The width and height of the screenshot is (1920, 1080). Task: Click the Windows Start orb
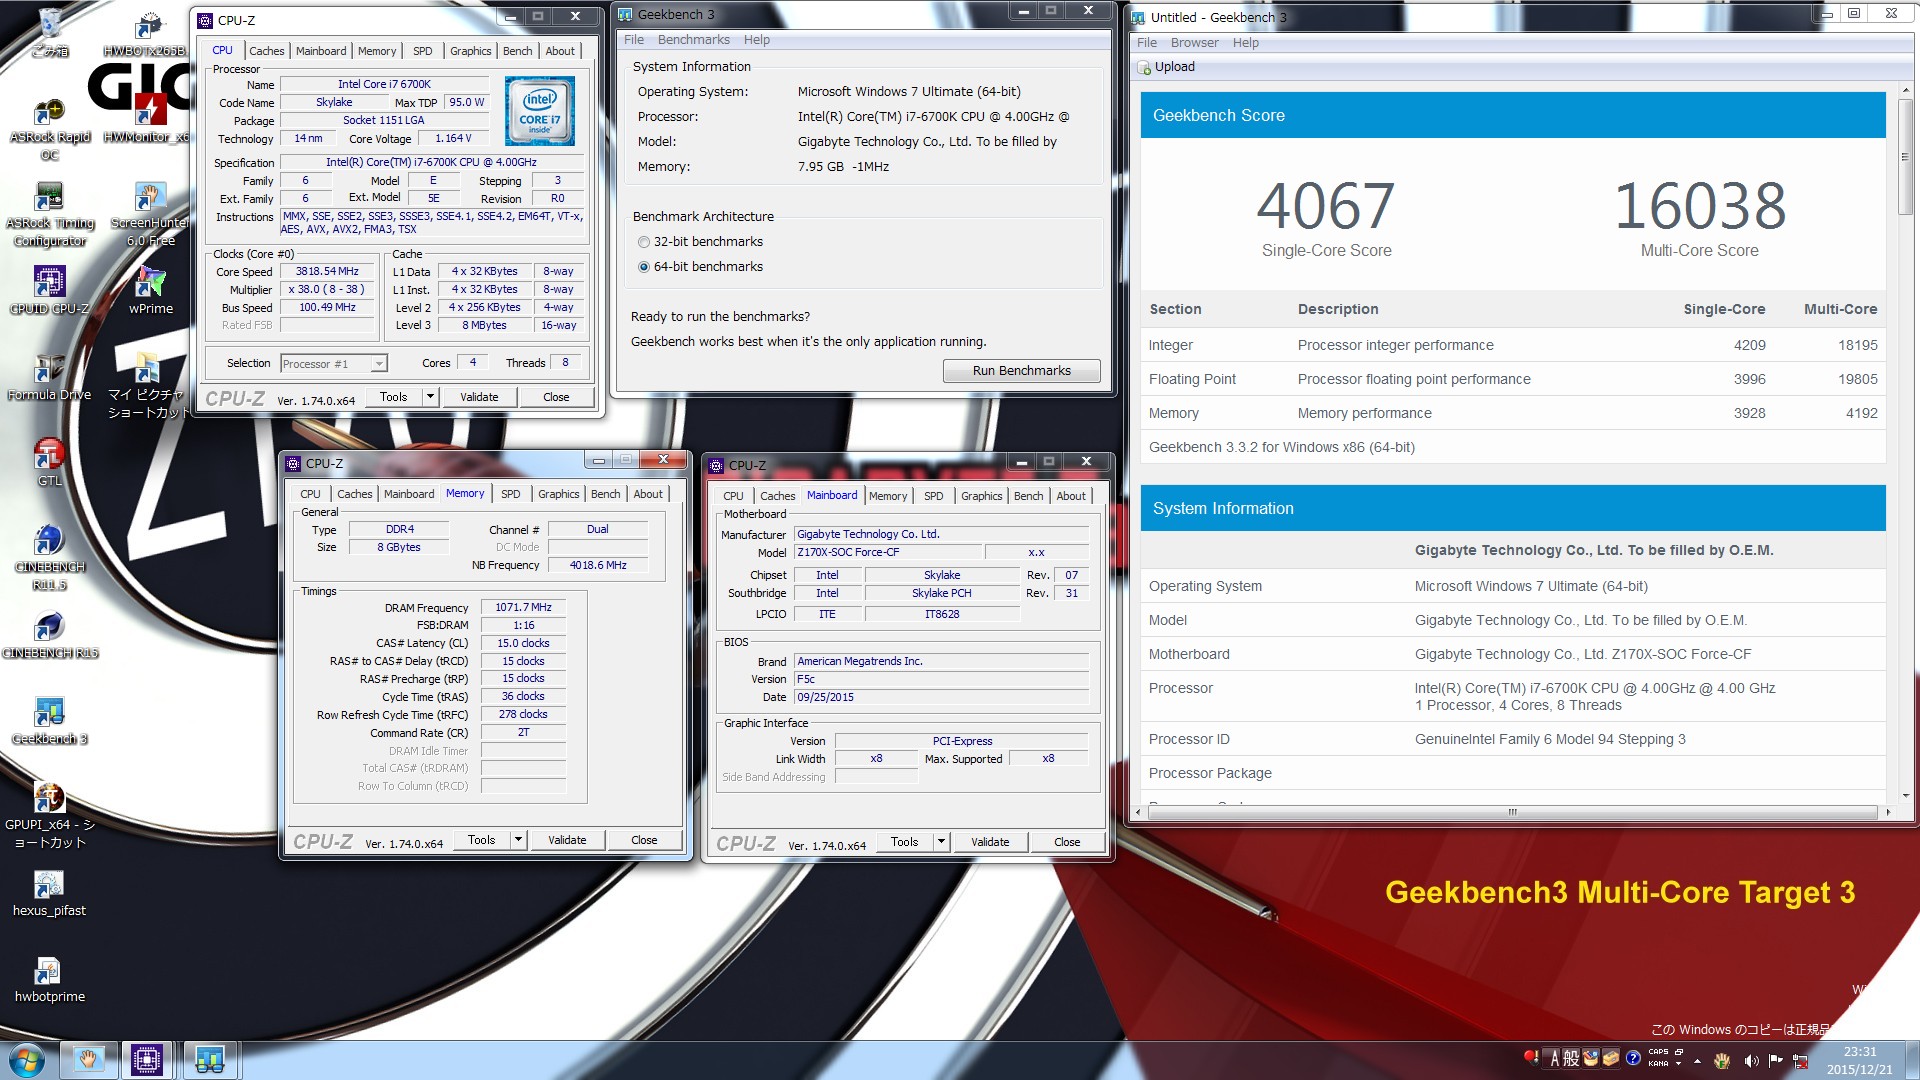pos(27,1060)
